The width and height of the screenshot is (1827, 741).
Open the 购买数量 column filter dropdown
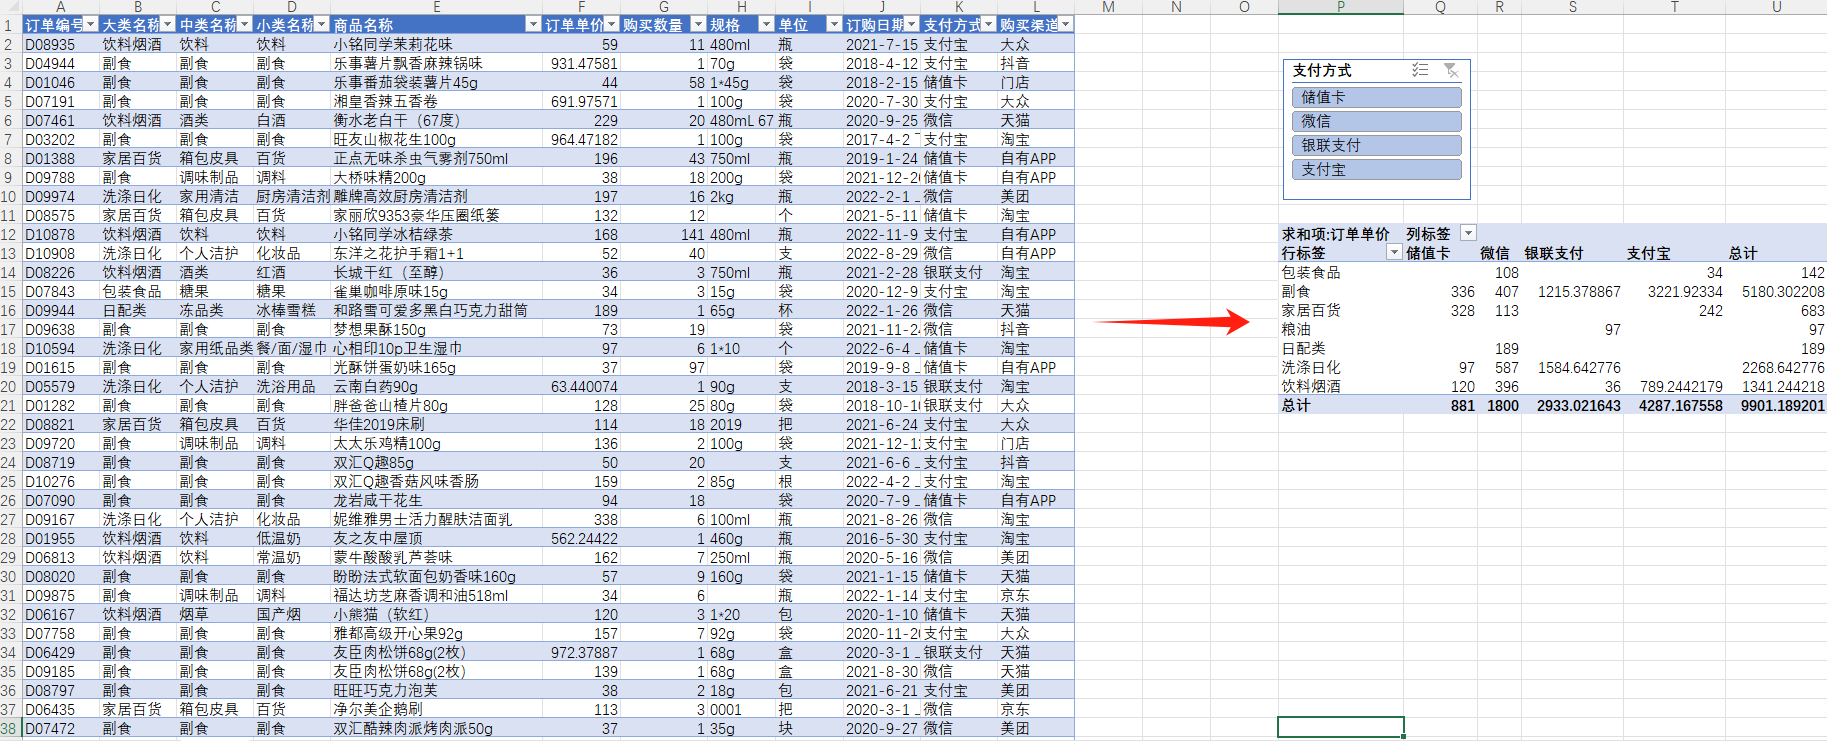[x=698, y=24]
